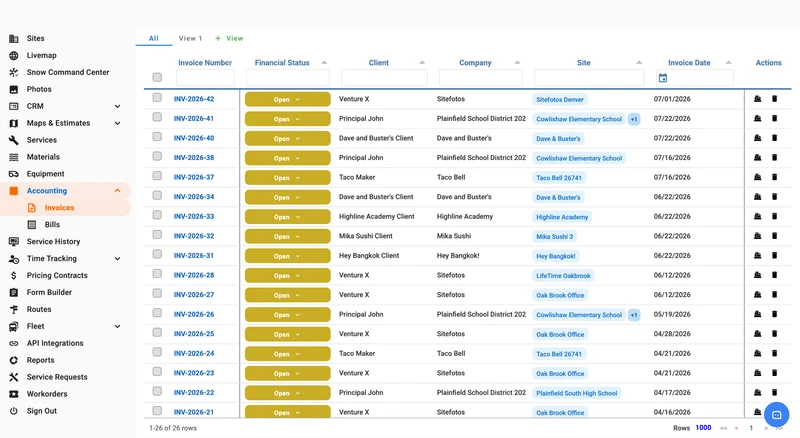Collapse the Accounting section chevron

(x=117, y=190)
